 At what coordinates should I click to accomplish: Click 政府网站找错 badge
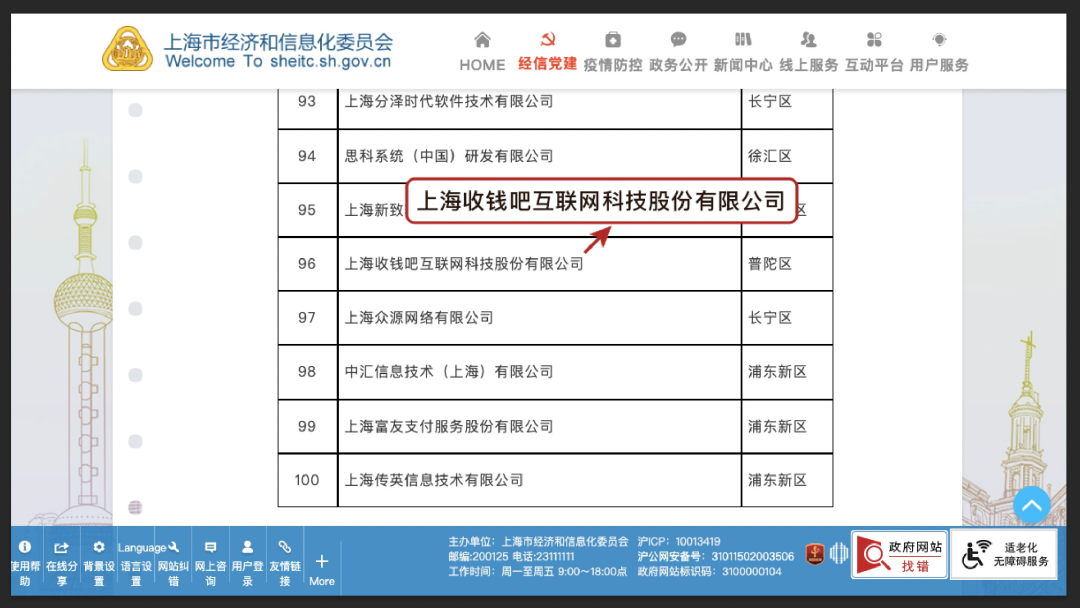pyautogui.click(x=899, y=554)
